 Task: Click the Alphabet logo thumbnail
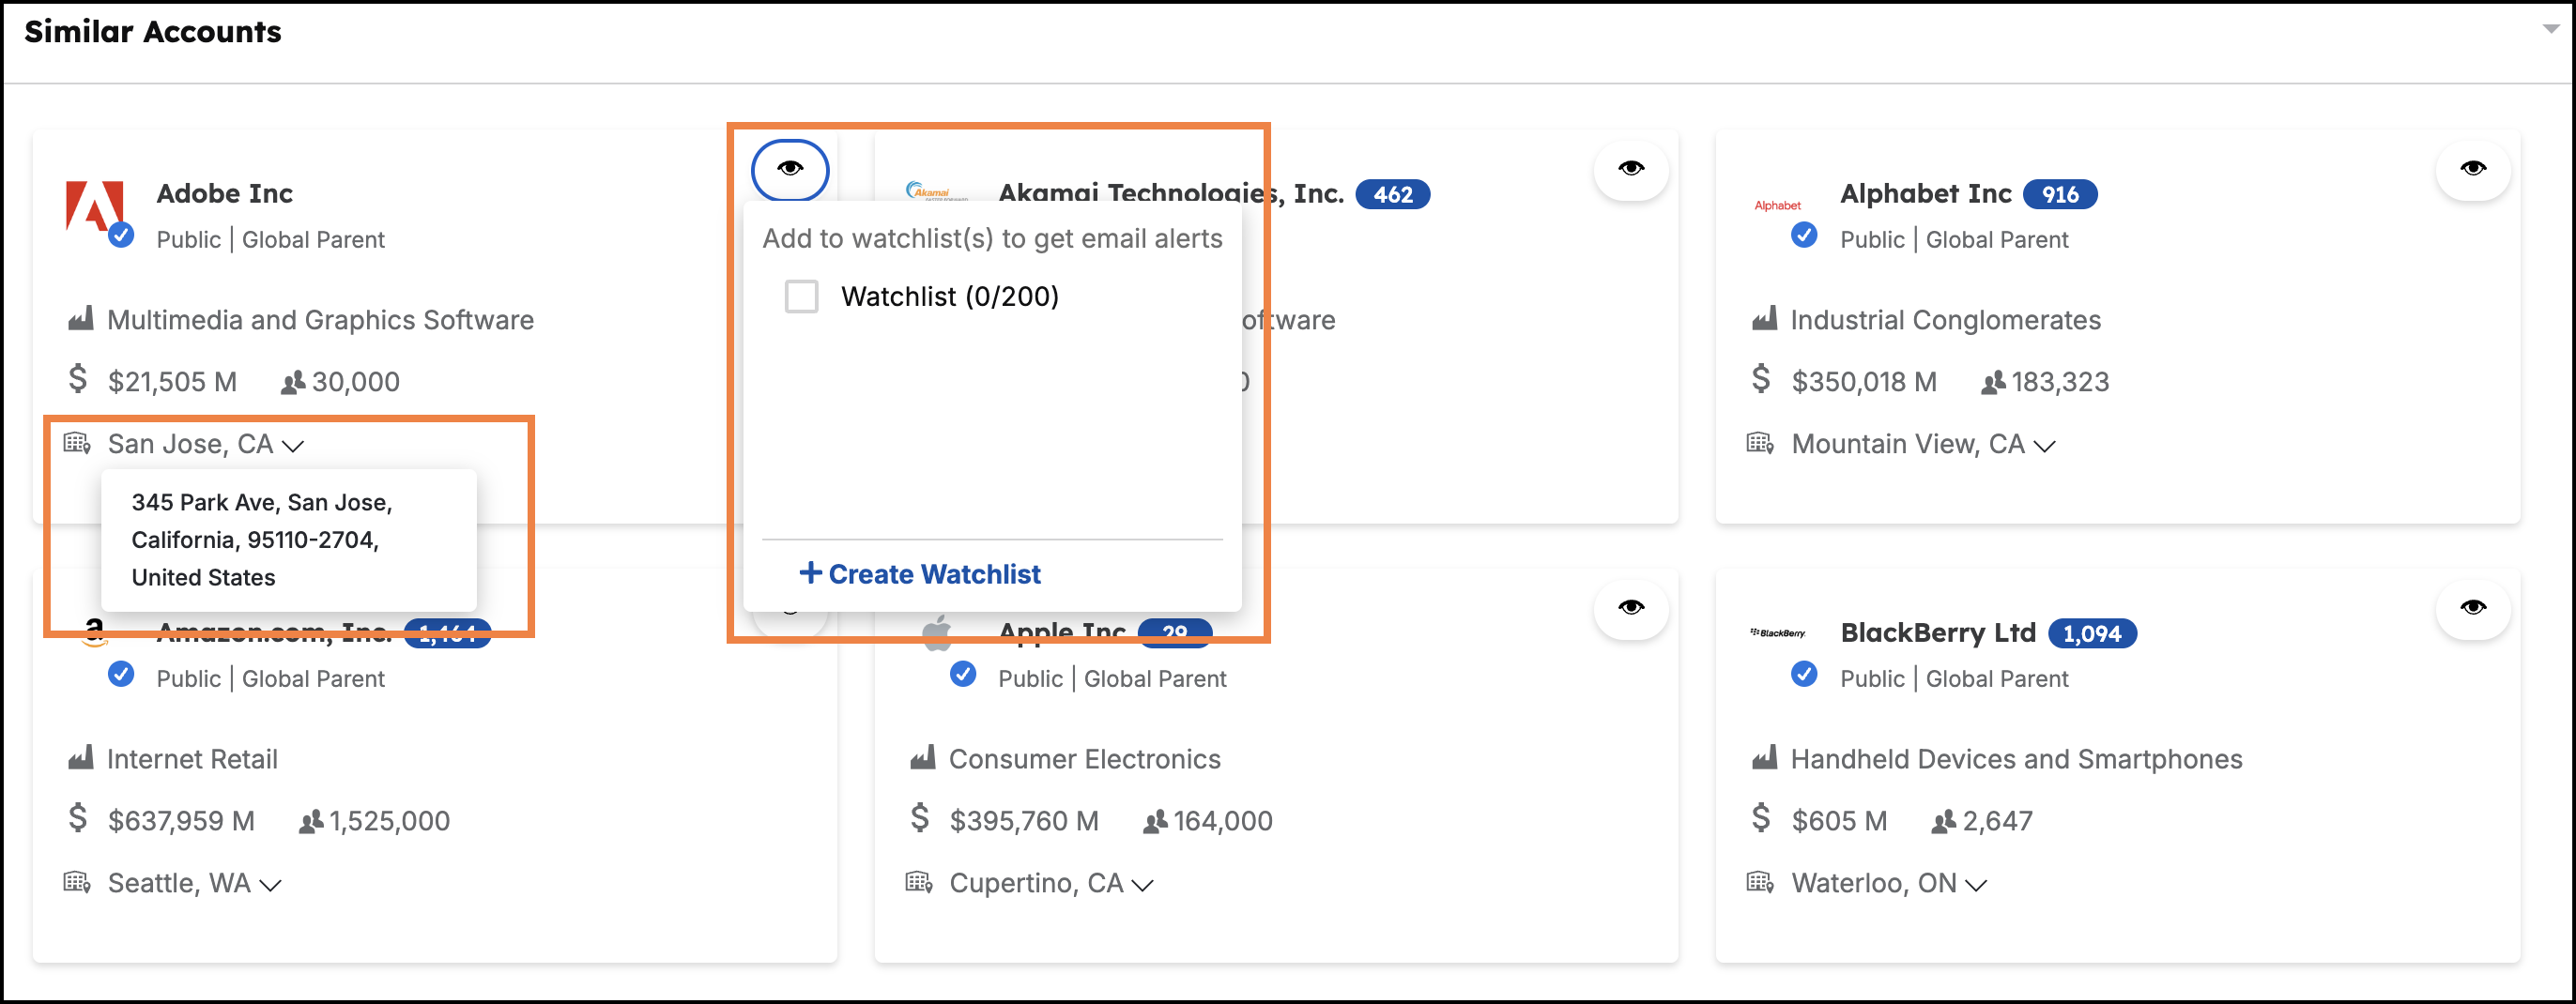[1777, 205]
